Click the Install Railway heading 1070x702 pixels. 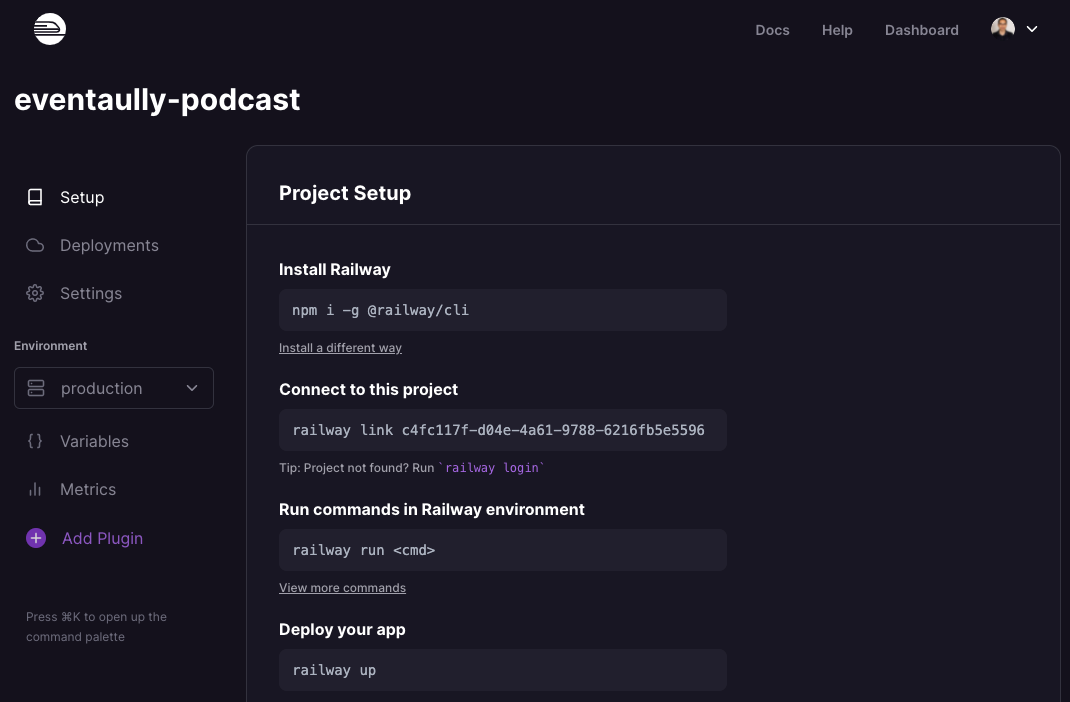click(x=335, y=269)
